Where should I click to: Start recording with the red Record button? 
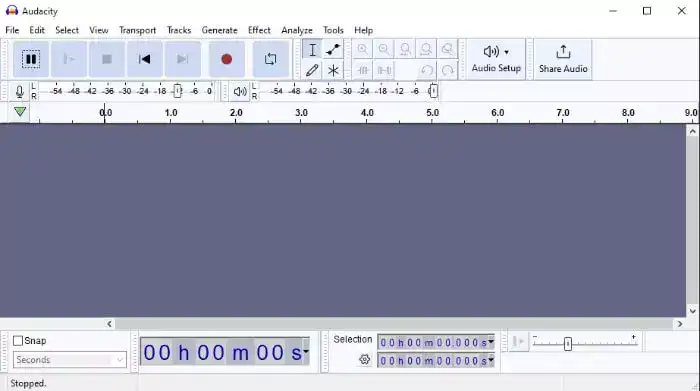coord(227,59)
